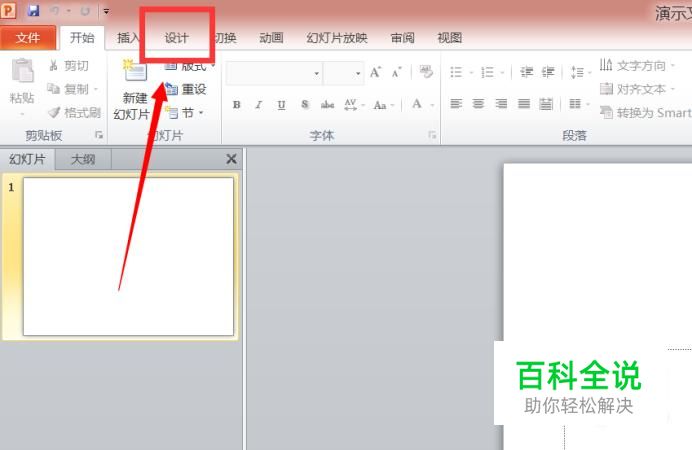Image resolution: width=692 pixels, height=450 pixels.
Task: Select the 大纲 (Outline) pane tab
Action: tap(83, 159)
